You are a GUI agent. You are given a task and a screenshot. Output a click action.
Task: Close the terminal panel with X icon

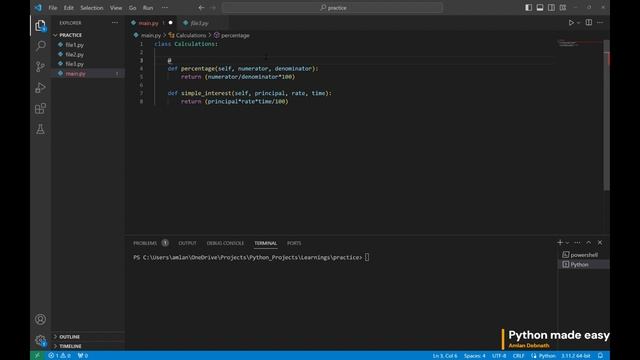click(600, 242)
